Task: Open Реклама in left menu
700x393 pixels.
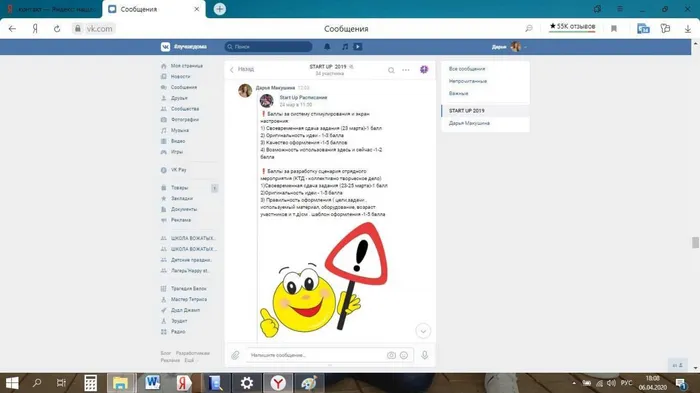Action: (x=181, y=220)
